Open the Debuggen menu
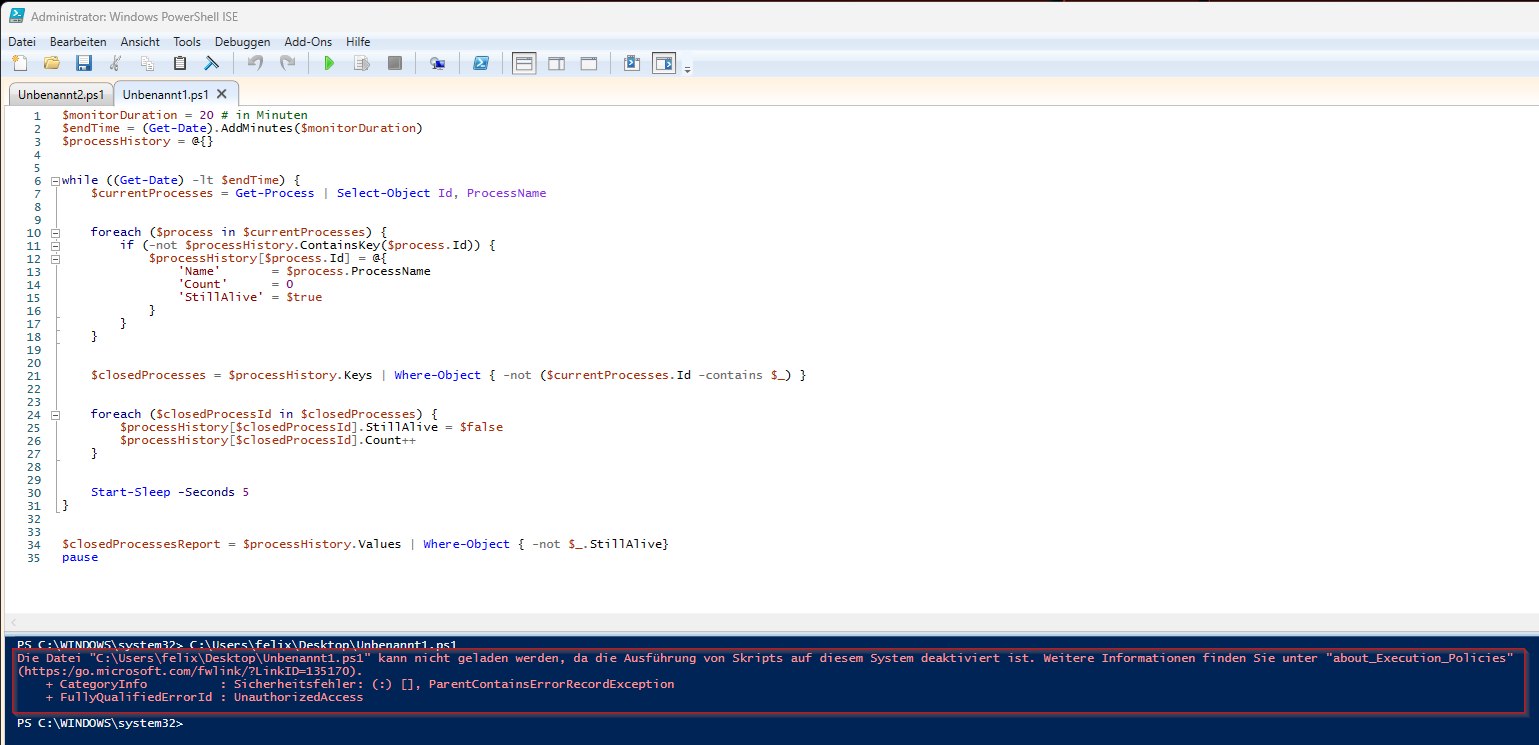Viewport: 1539px width, 745px height. coord(242,42)
